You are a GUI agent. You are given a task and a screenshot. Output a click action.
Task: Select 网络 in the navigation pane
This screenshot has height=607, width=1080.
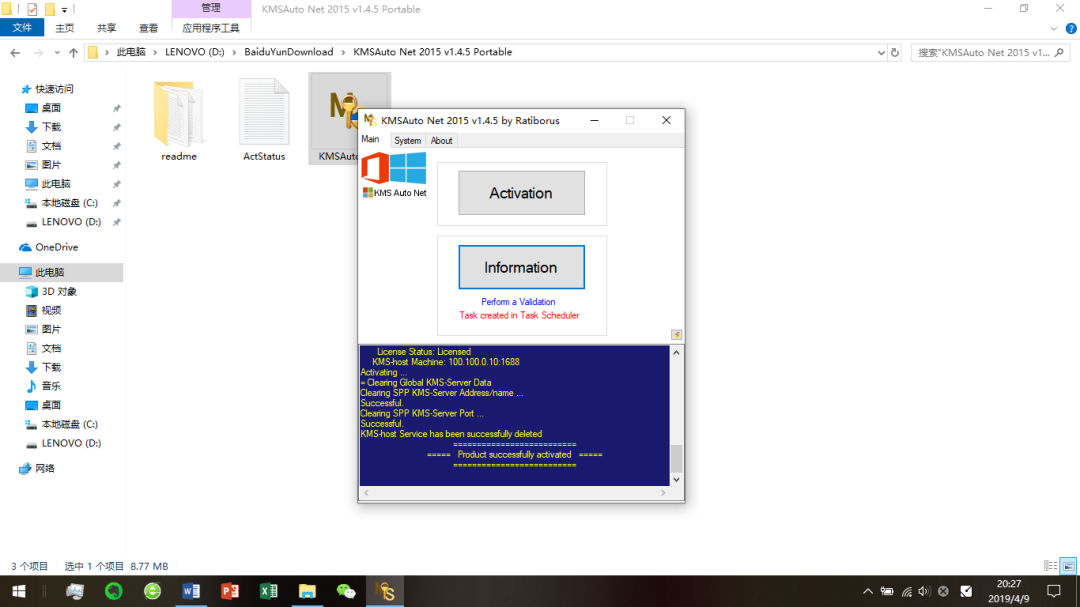click(45, 469)
